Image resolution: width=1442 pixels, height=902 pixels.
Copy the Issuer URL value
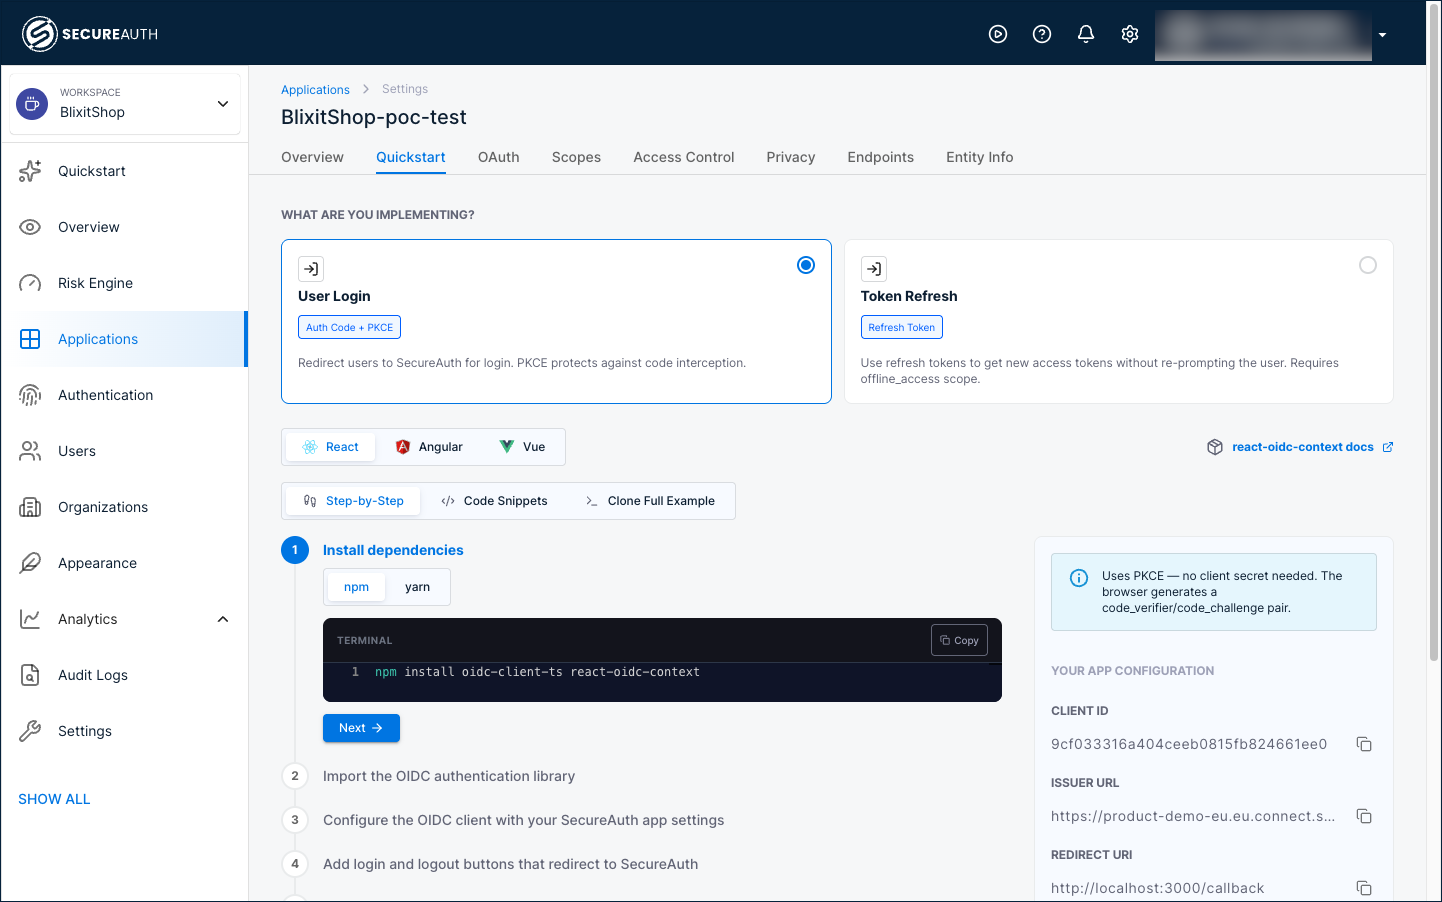(1364, 816)
